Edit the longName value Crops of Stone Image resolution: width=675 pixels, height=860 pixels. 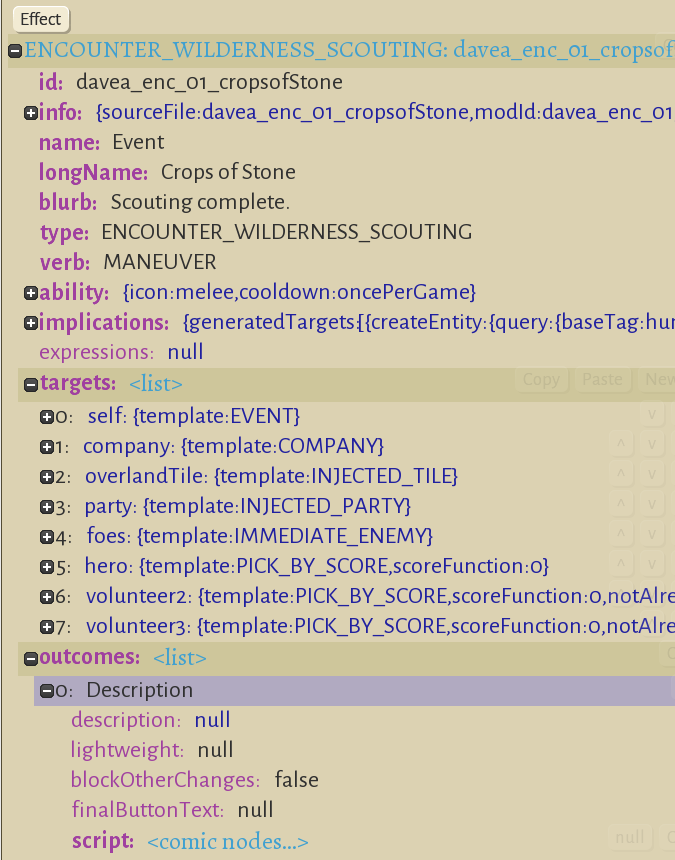pyautogui.click(x=228, y=172)
